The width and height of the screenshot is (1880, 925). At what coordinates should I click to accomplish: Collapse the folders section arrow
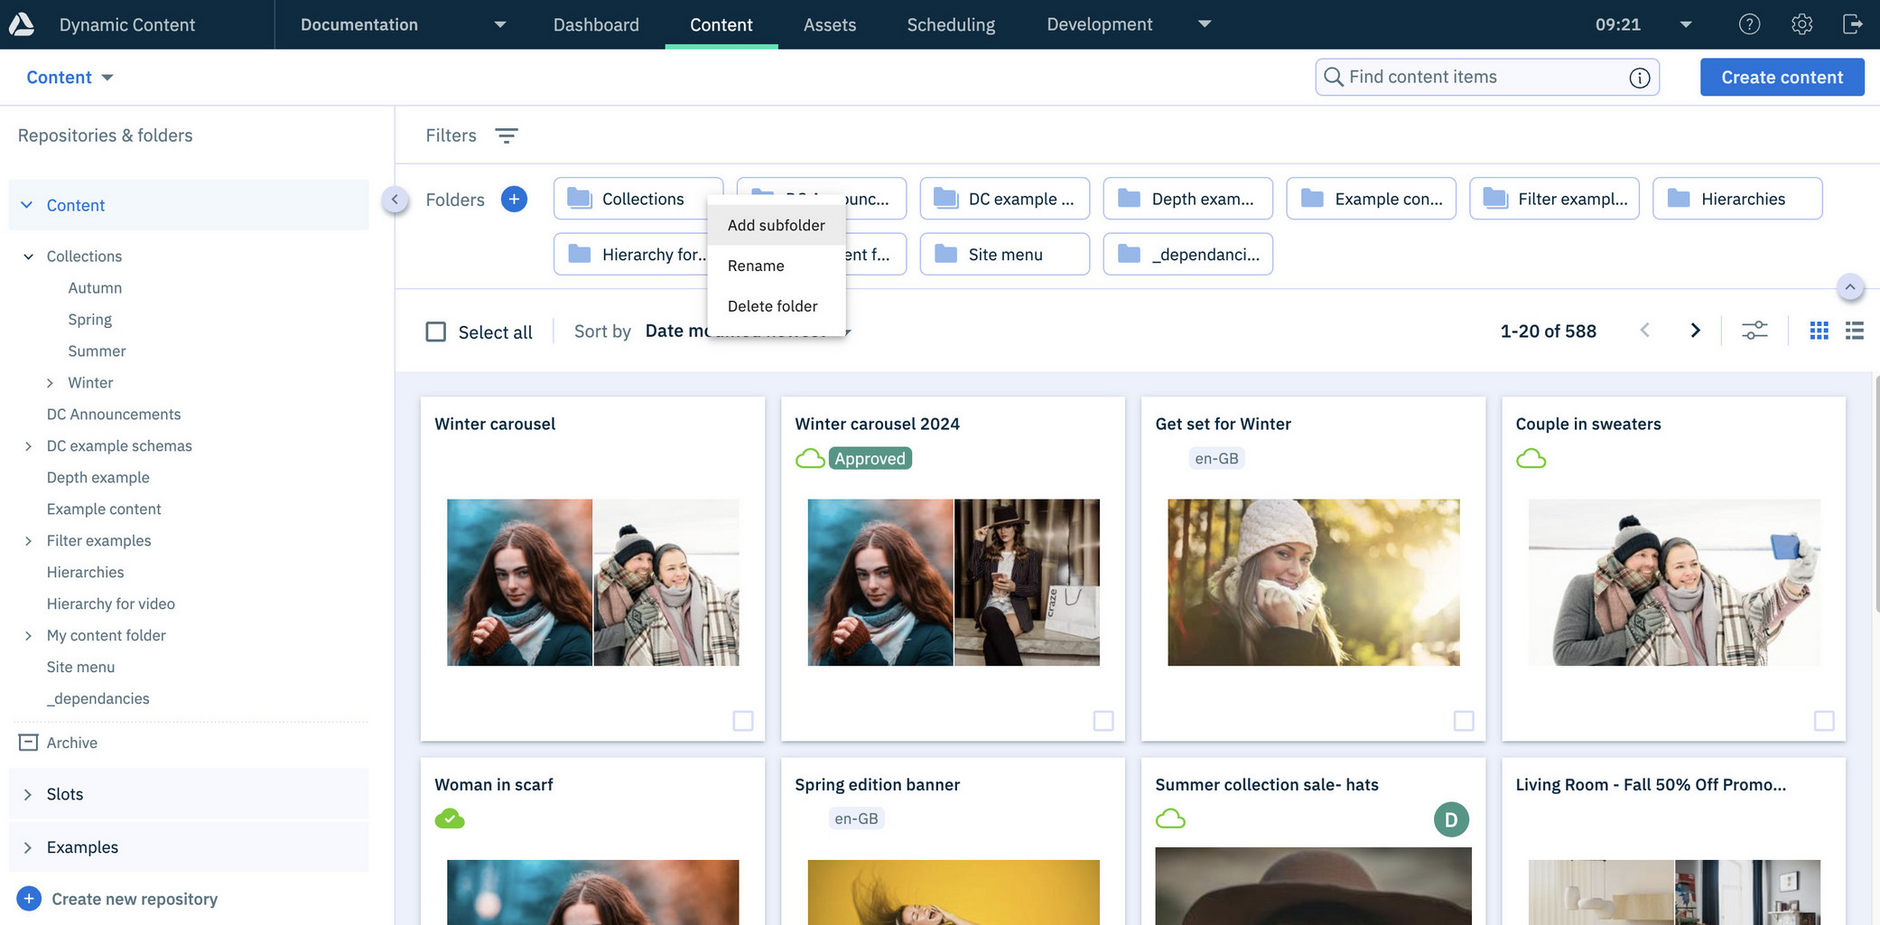1850,287
